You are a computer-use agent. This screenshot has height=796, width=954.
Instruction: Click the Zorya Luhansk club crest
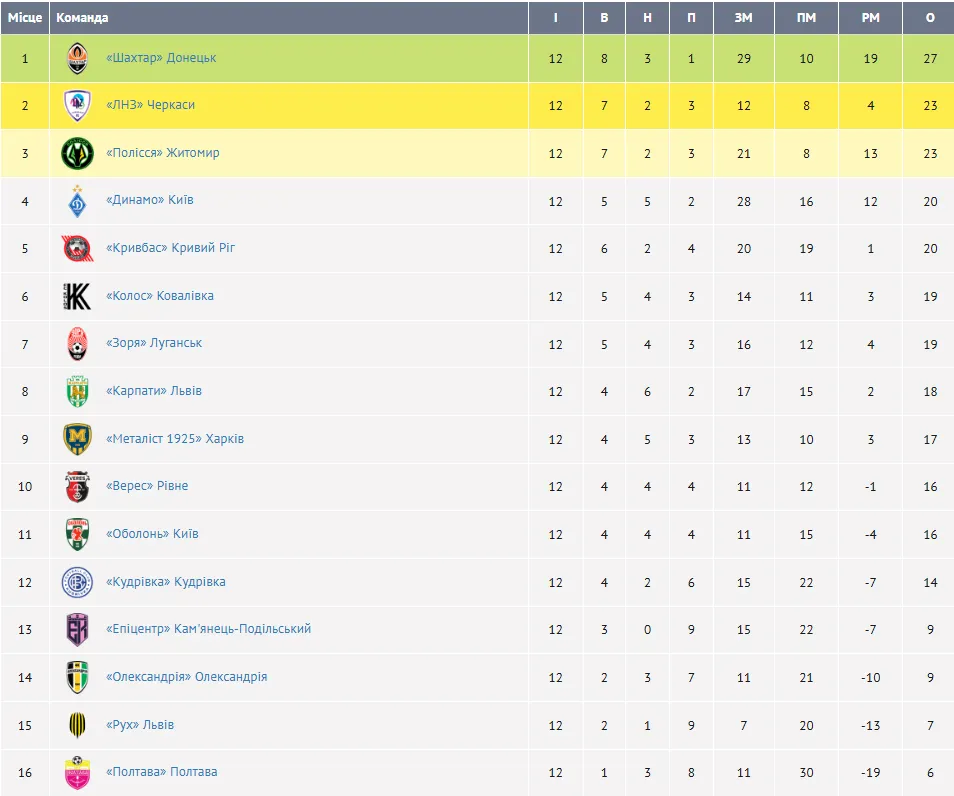pyautogui.click(x=77, y=344)
